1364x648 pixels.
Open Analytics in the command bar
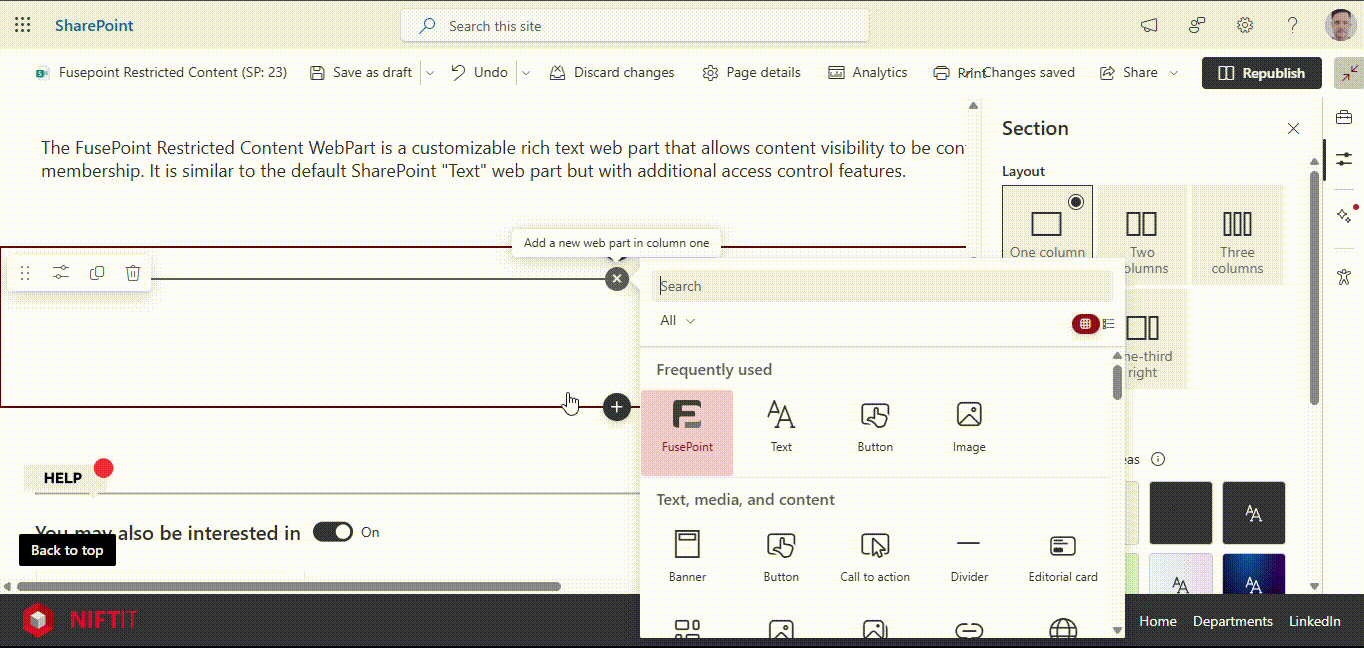click(866, 73)
